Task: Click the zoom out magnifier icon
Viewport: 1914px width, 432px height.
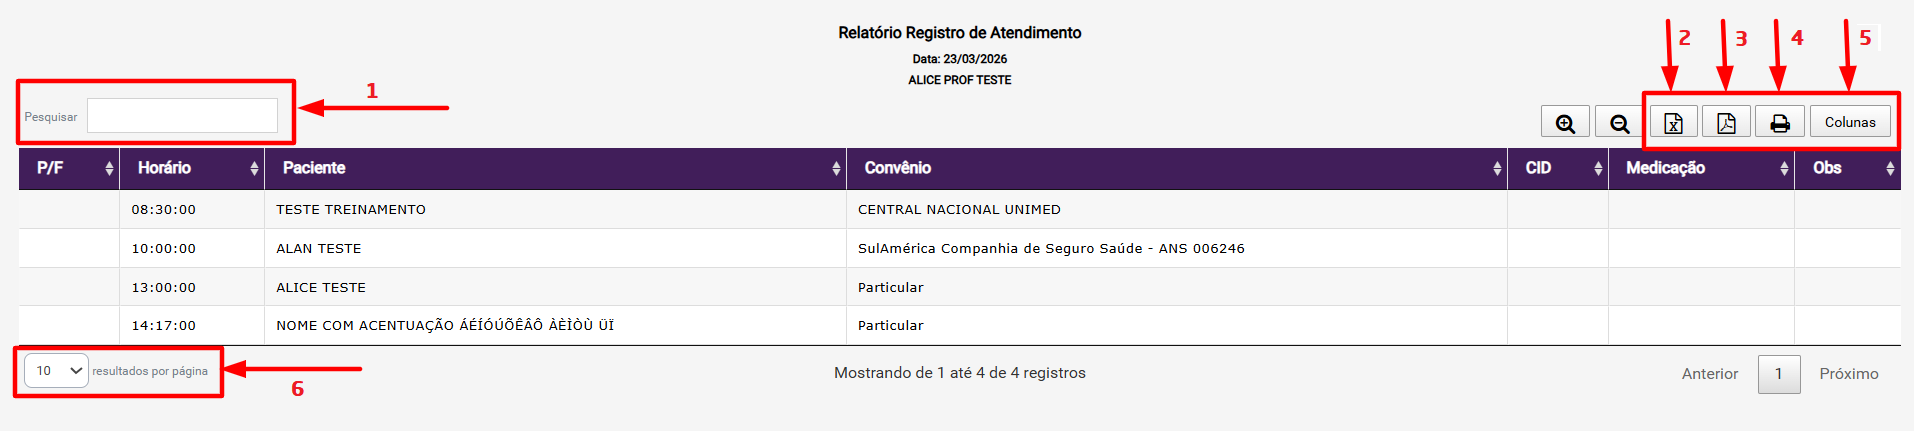Action: click(1619, 123)
